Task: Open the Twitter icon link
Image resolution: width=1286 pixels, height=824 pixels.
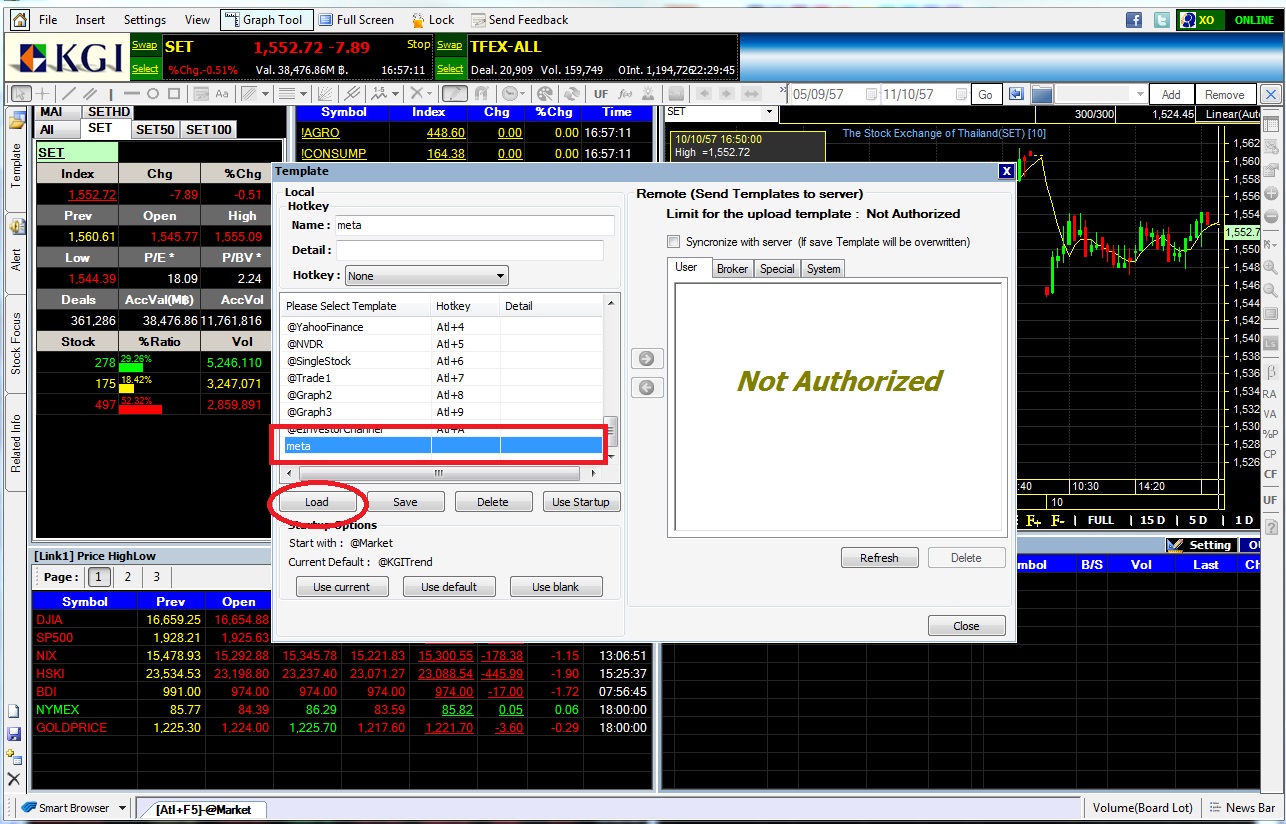Action: pyautogui.click(x=1161, y=20)
